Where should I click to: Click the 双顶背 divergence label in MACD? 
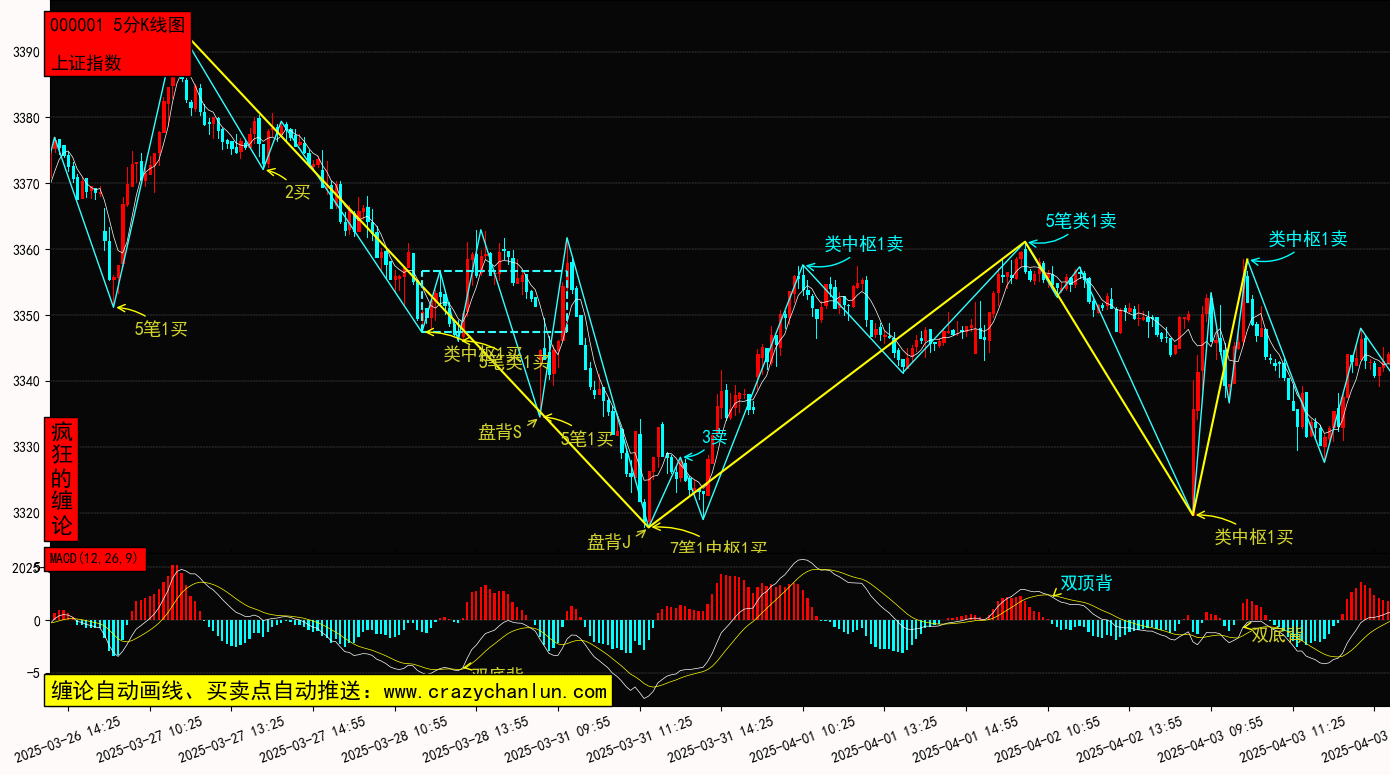click(x=1086, y=582)
